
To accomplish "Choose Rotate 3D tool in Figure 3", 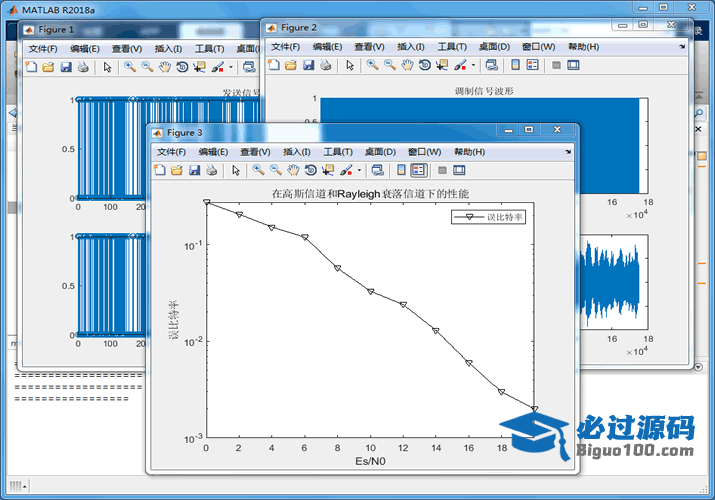I will [x=311, y=170].
